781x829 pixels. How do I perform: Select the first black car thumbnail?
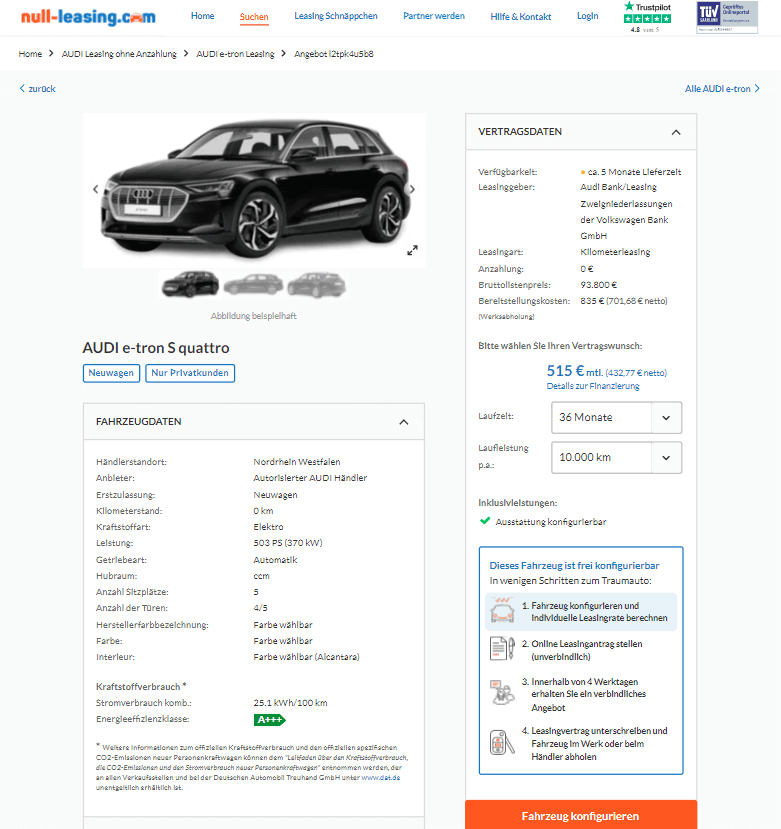point(190,284)
